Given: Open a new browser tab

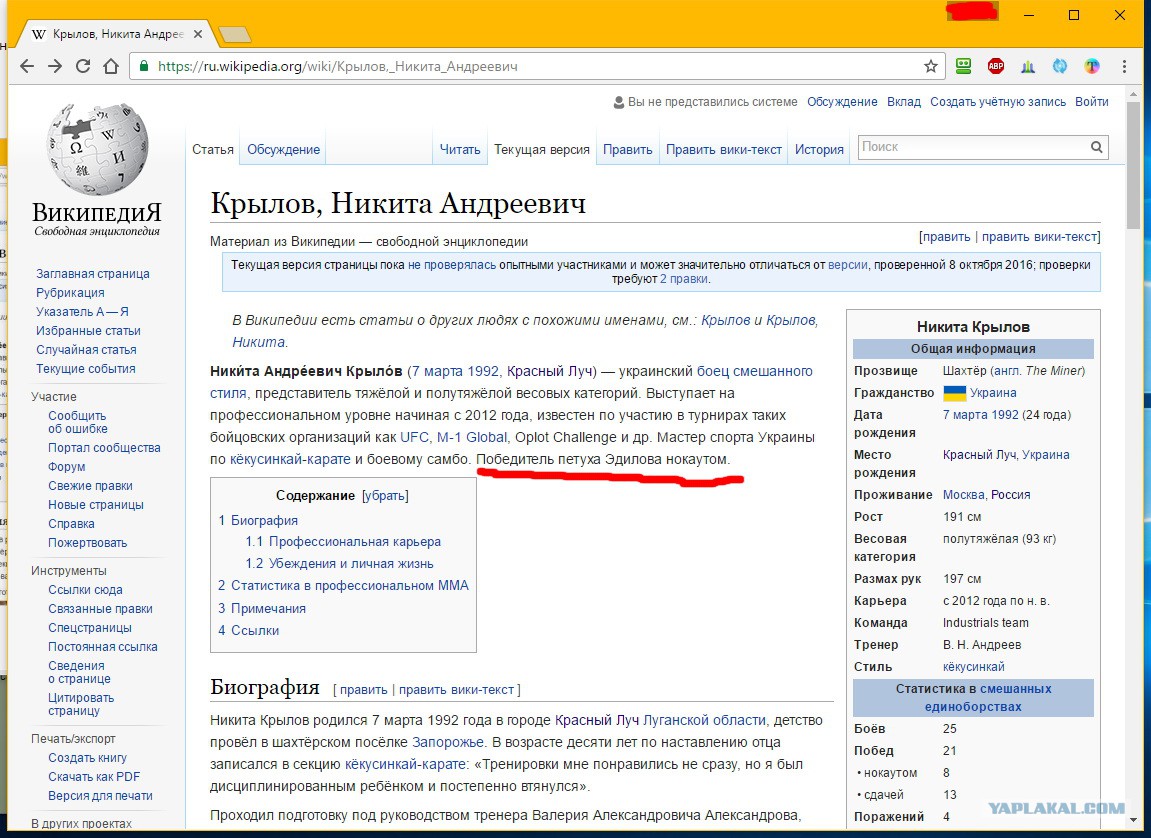Looking at the screenshot, I should (235, 34).
